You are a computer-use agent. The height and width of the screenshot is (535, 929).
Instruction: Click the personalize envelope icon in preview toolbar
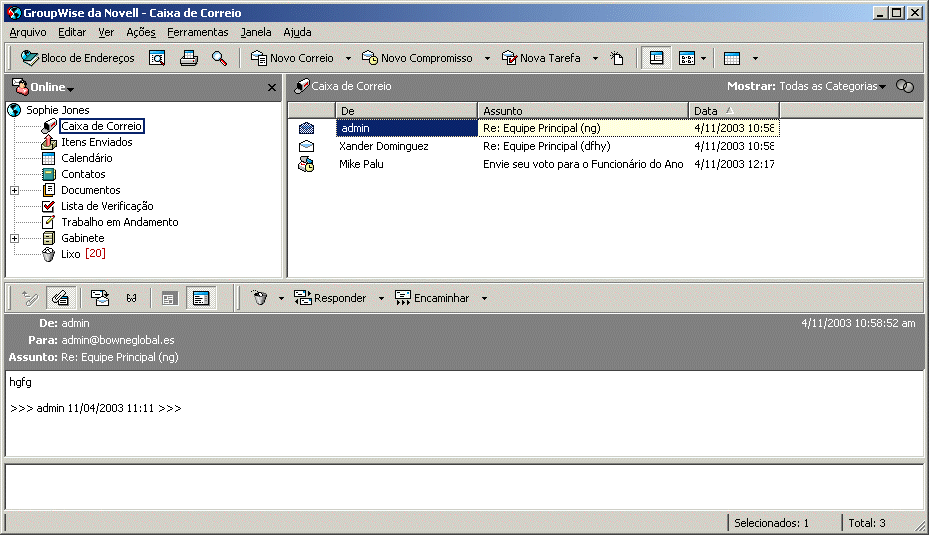point(100,298)
